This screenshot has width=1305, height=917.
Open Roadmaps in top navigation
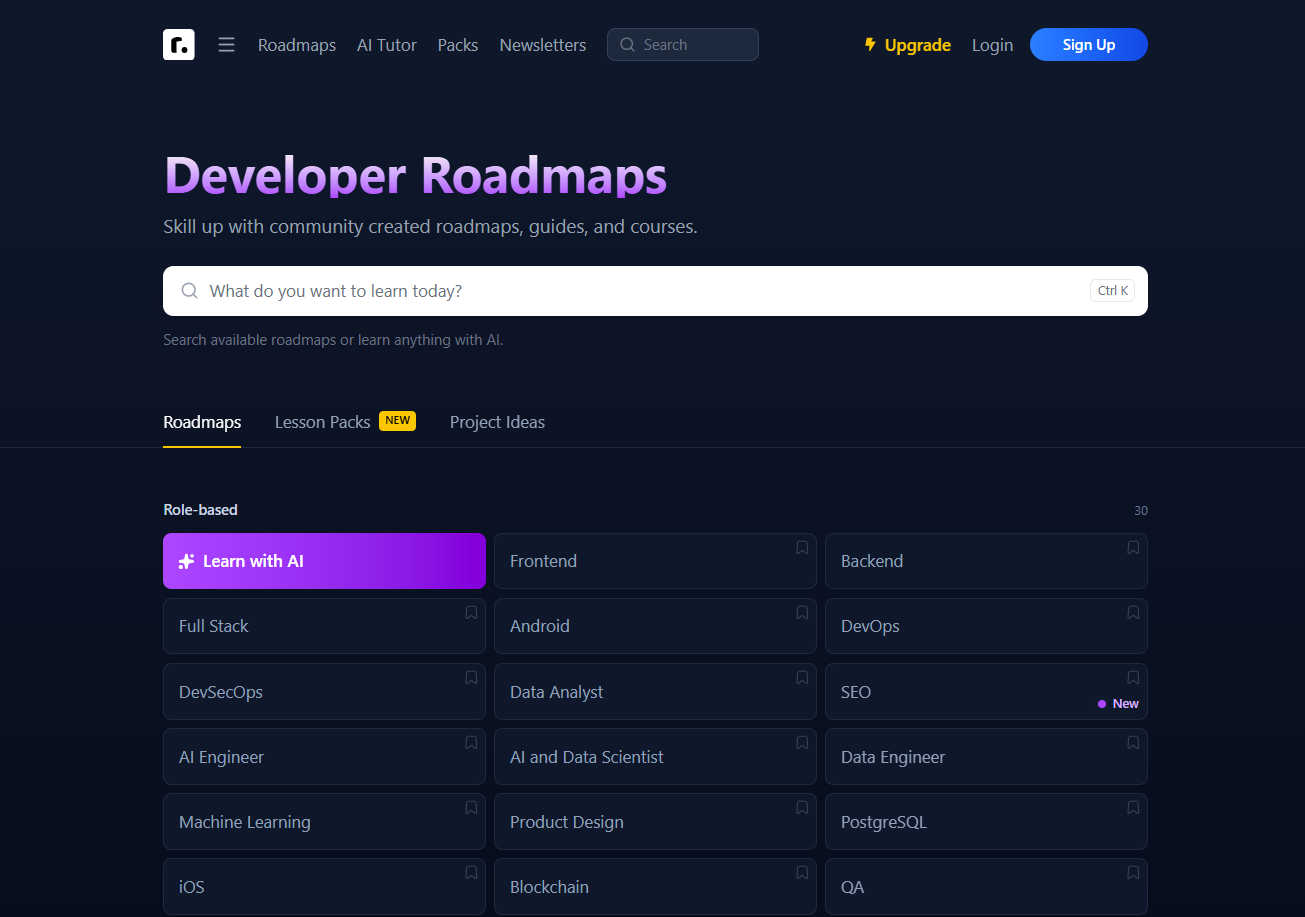point(297,45)
